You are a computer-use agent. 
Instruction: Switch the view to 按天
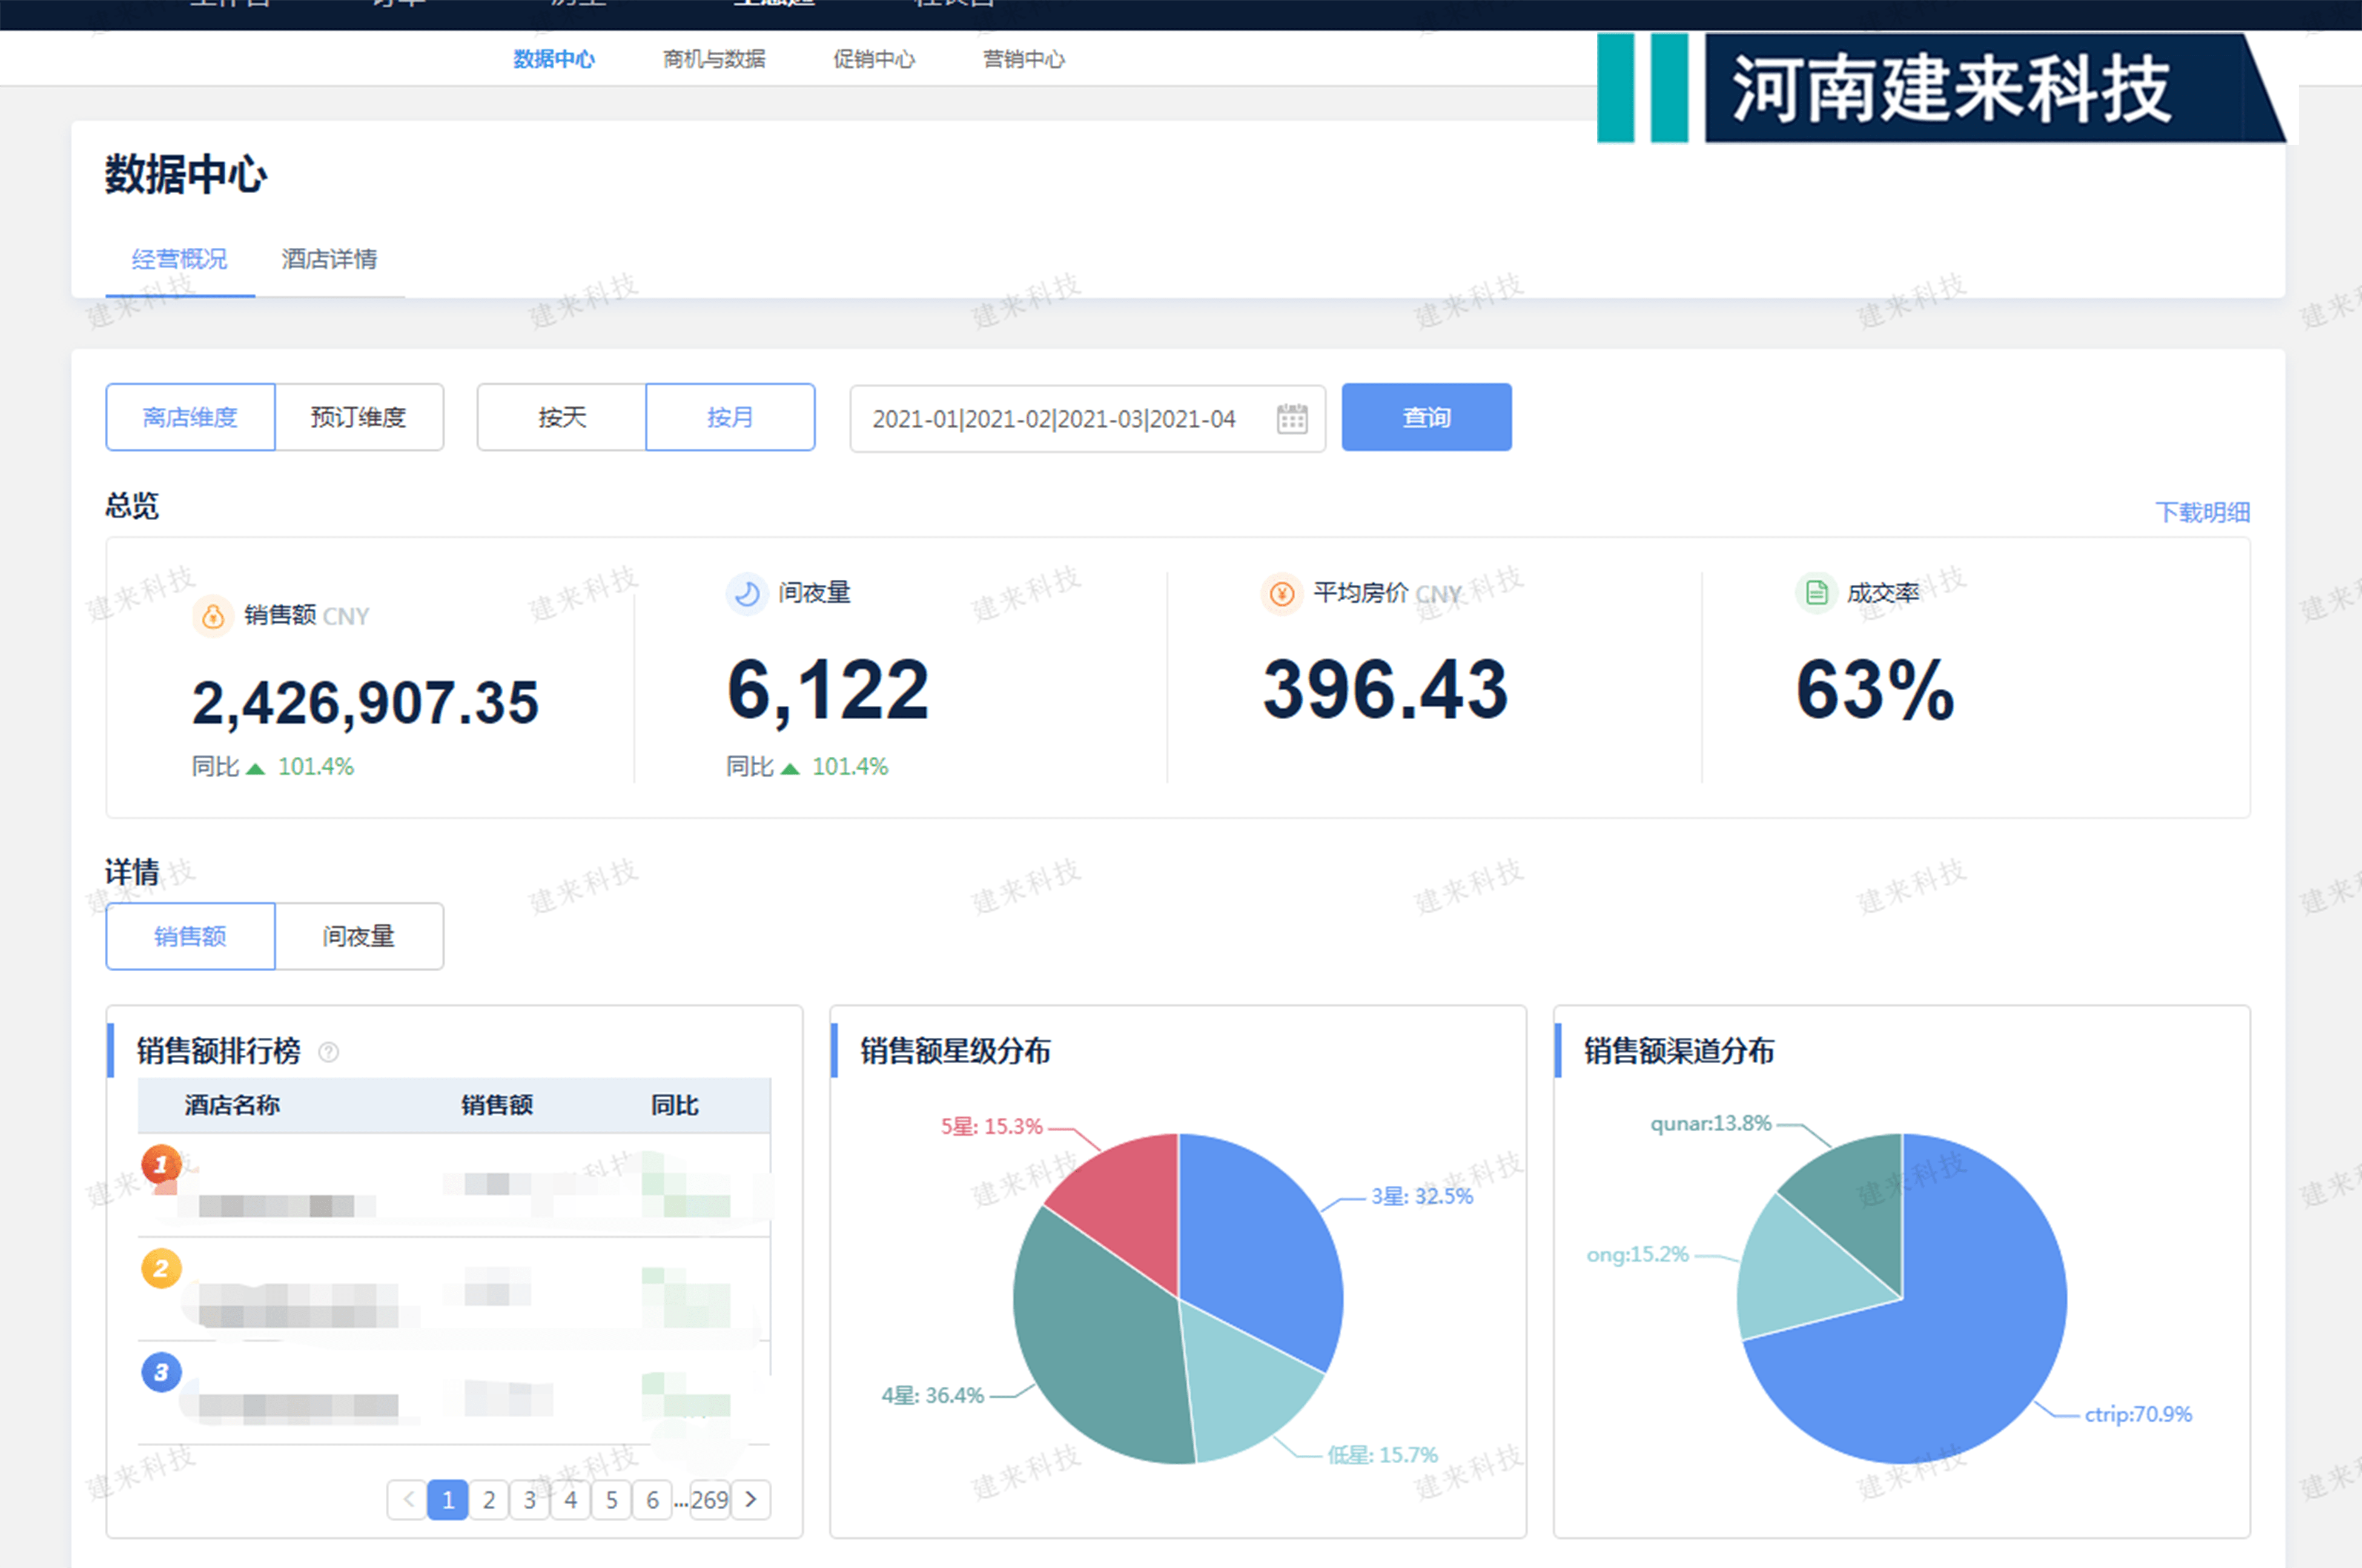coord(562,417)
